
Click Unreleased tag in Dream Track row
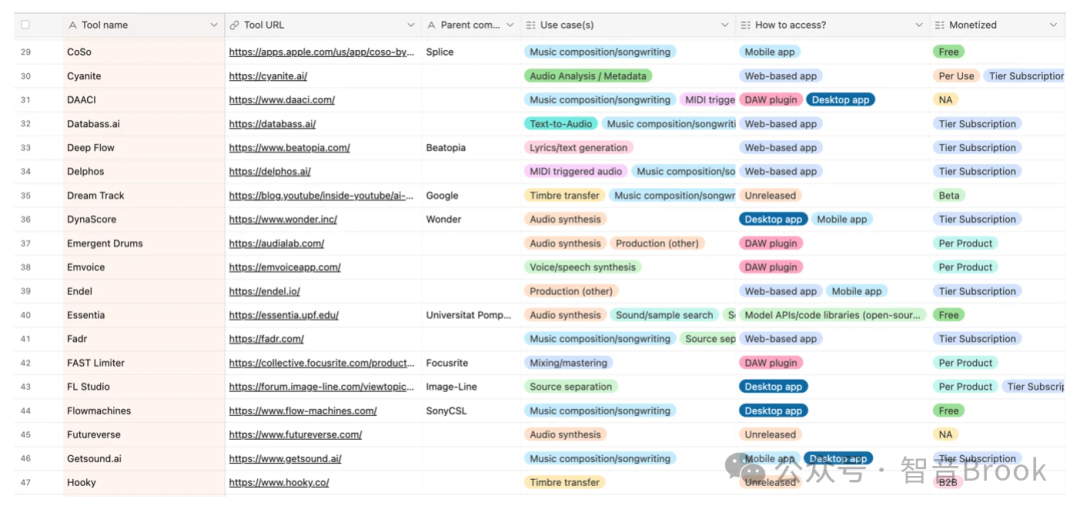(770, 196)
